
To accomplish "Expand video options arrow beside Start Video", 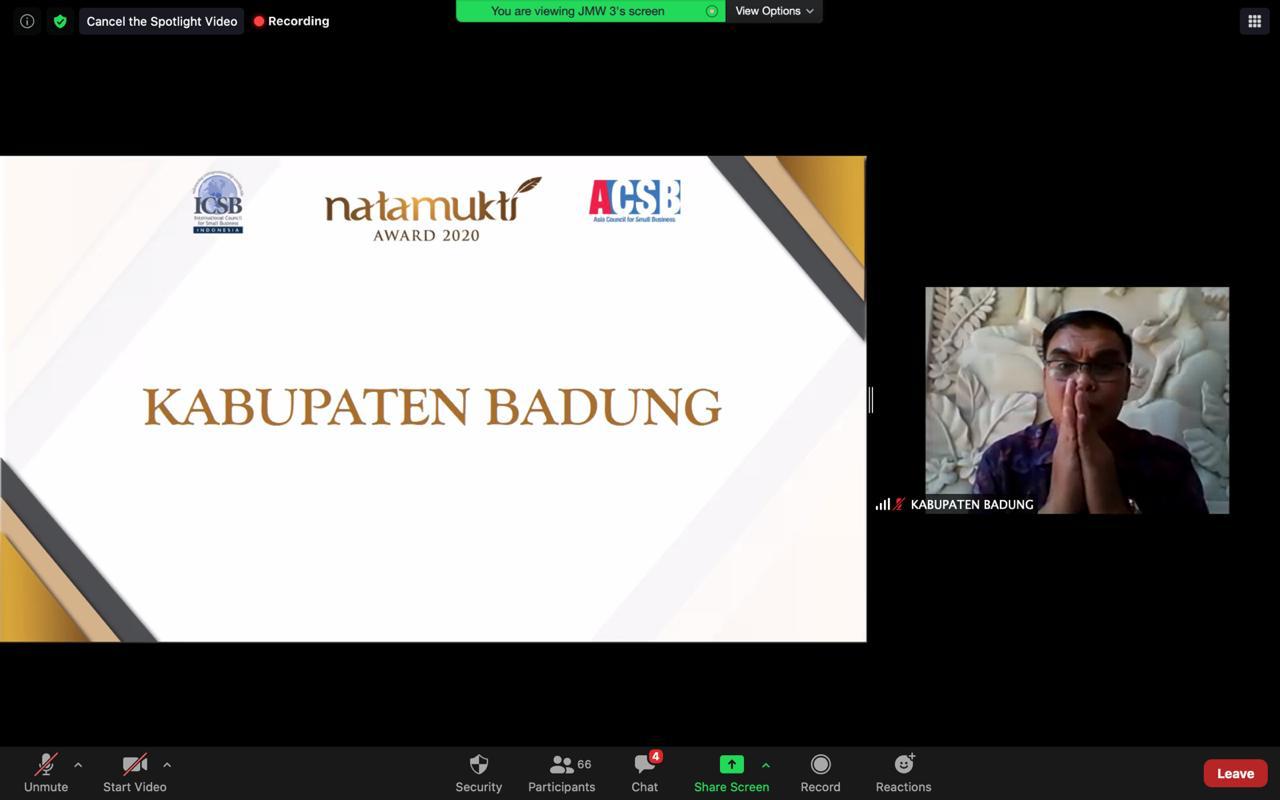I will pos(167,765).
